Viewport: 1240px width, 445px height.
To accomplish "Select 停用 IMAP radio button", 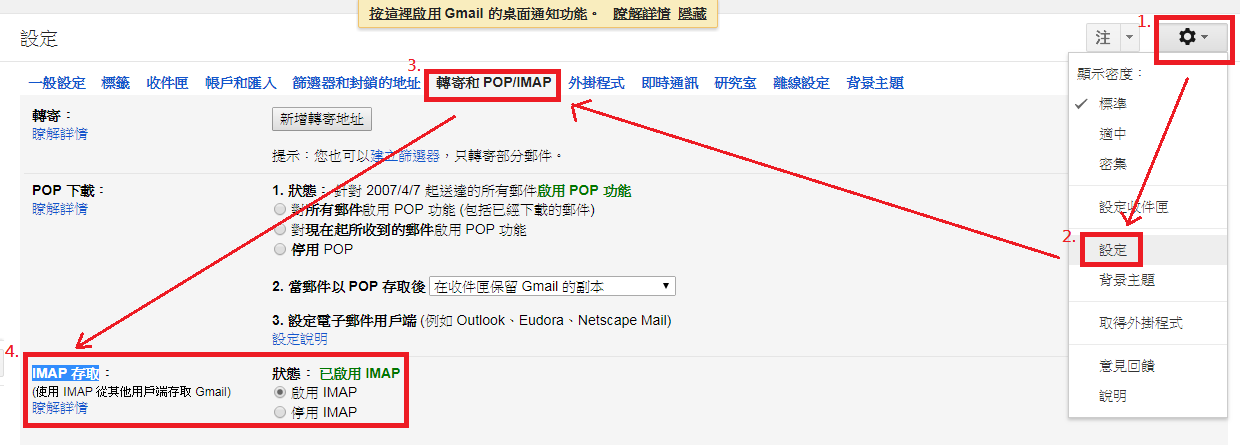I will (280, 412).
